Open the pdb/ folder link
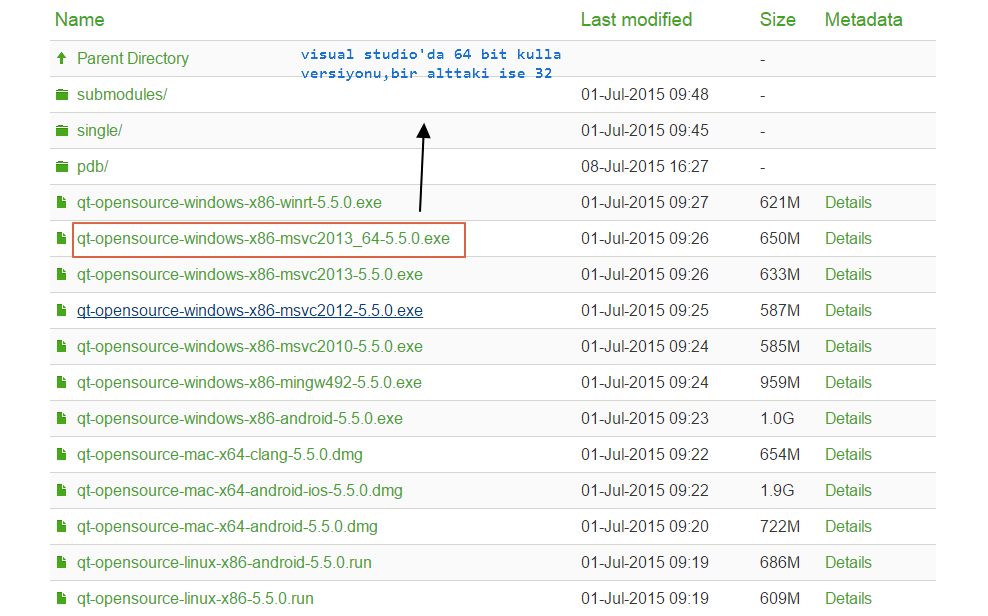This screenshot has height=616, width=988. 93,166
